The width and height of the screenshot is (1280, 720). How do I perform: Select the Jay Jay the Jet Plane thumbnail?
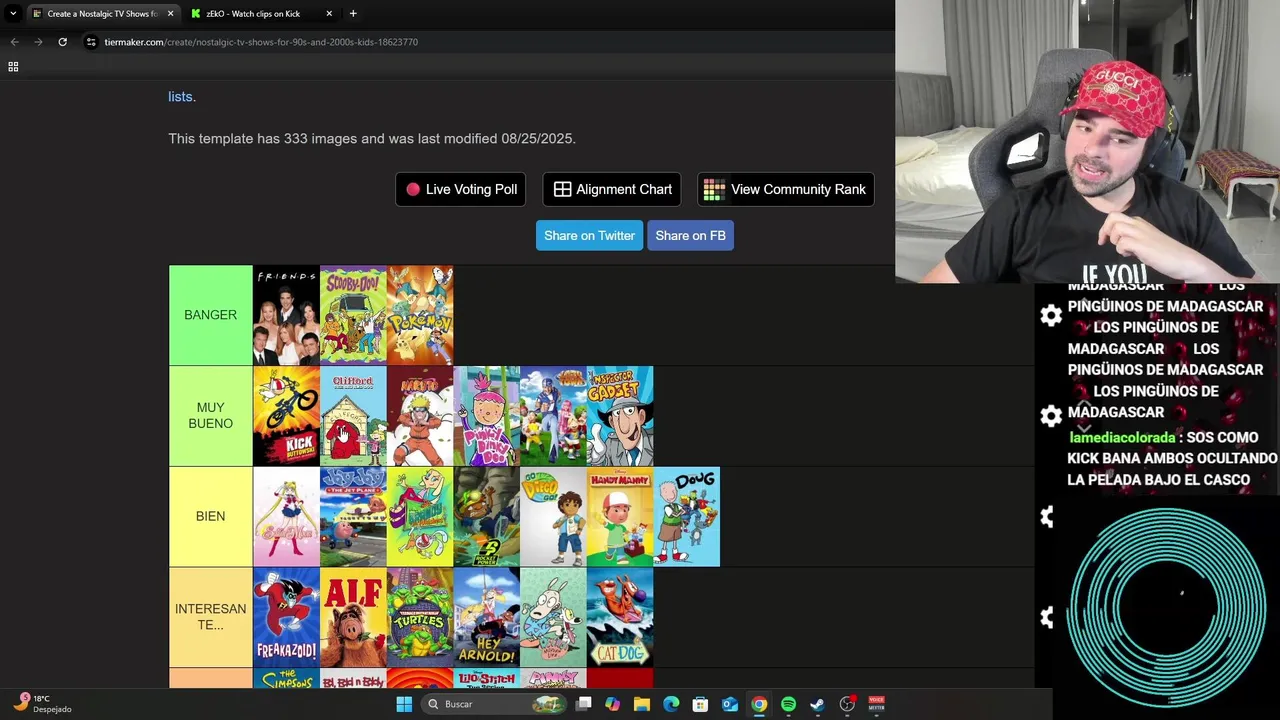(353, 516)
